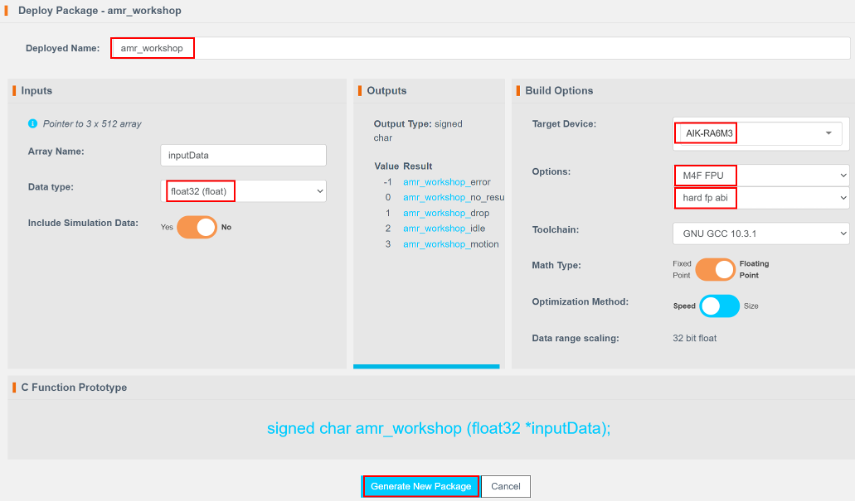
Task: Toggle Include Simulation Data switch
Action: coord(197,227)
